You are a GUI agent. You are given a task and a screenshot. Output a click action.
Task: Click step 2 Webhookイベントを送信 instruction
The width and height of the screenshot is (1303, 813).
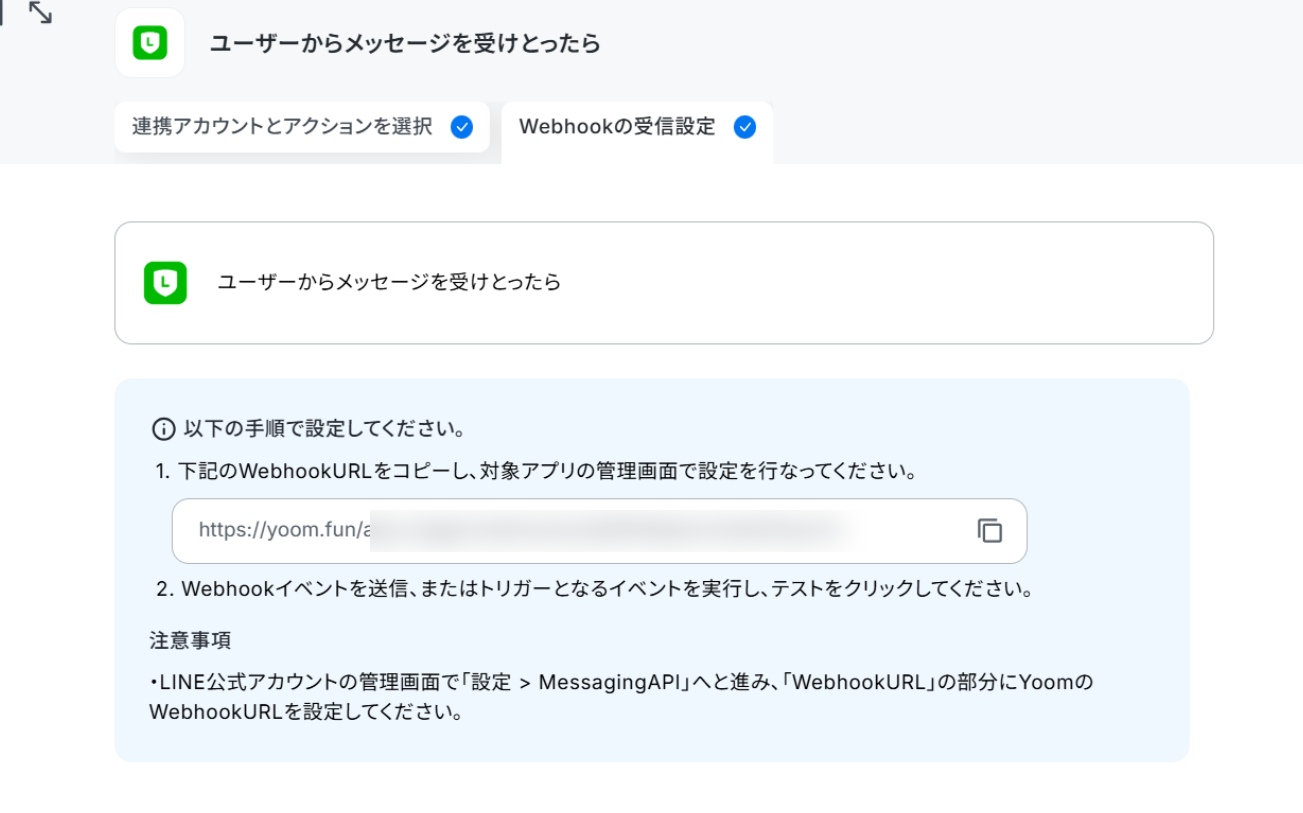[x=594, y=589]
